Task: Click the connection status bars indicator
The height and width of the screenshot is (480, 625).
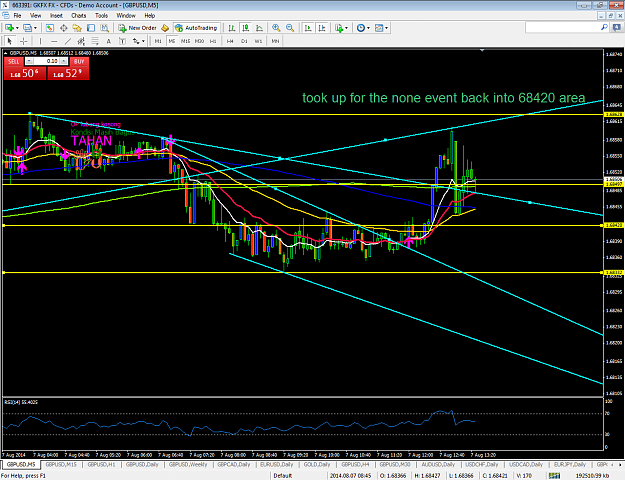Action: tap(554, 476)
